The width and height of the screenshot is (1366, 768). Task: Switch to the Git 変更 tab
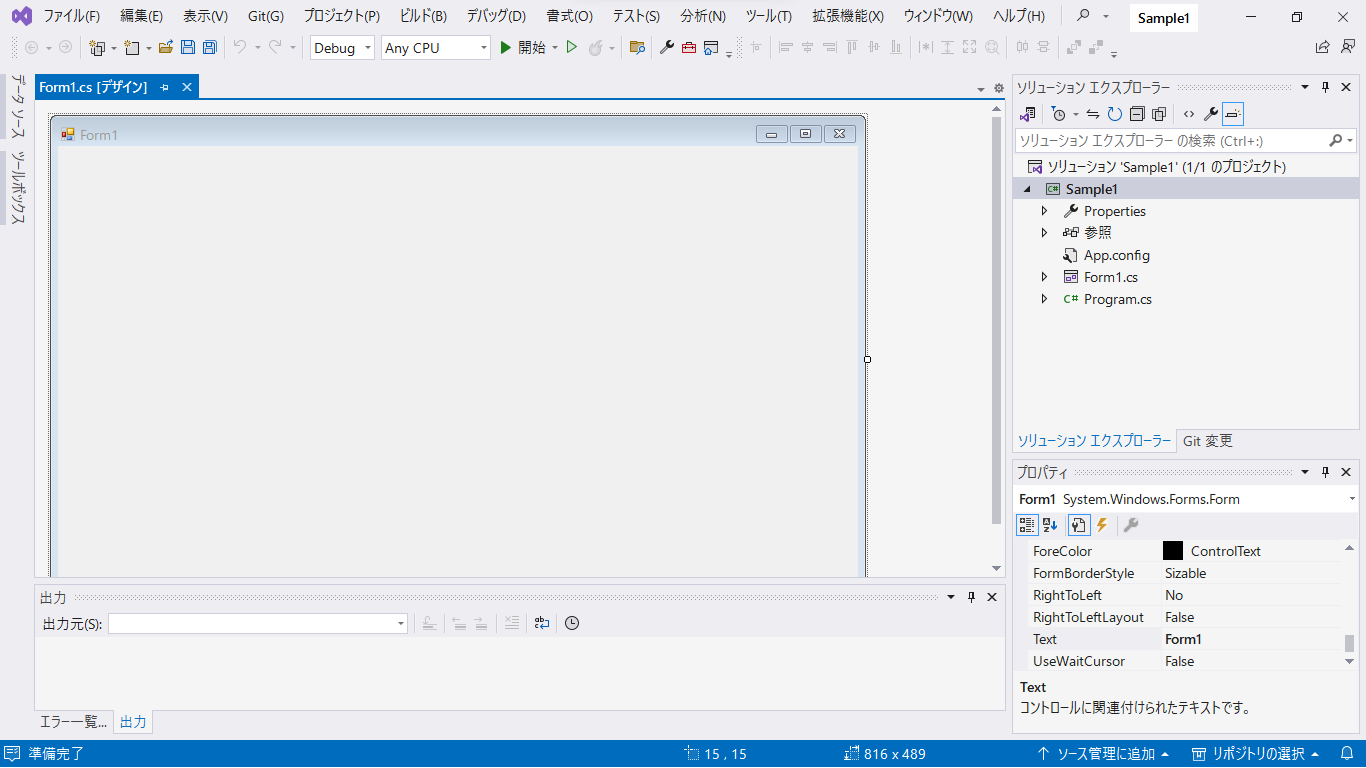(x=1207, y=441)
